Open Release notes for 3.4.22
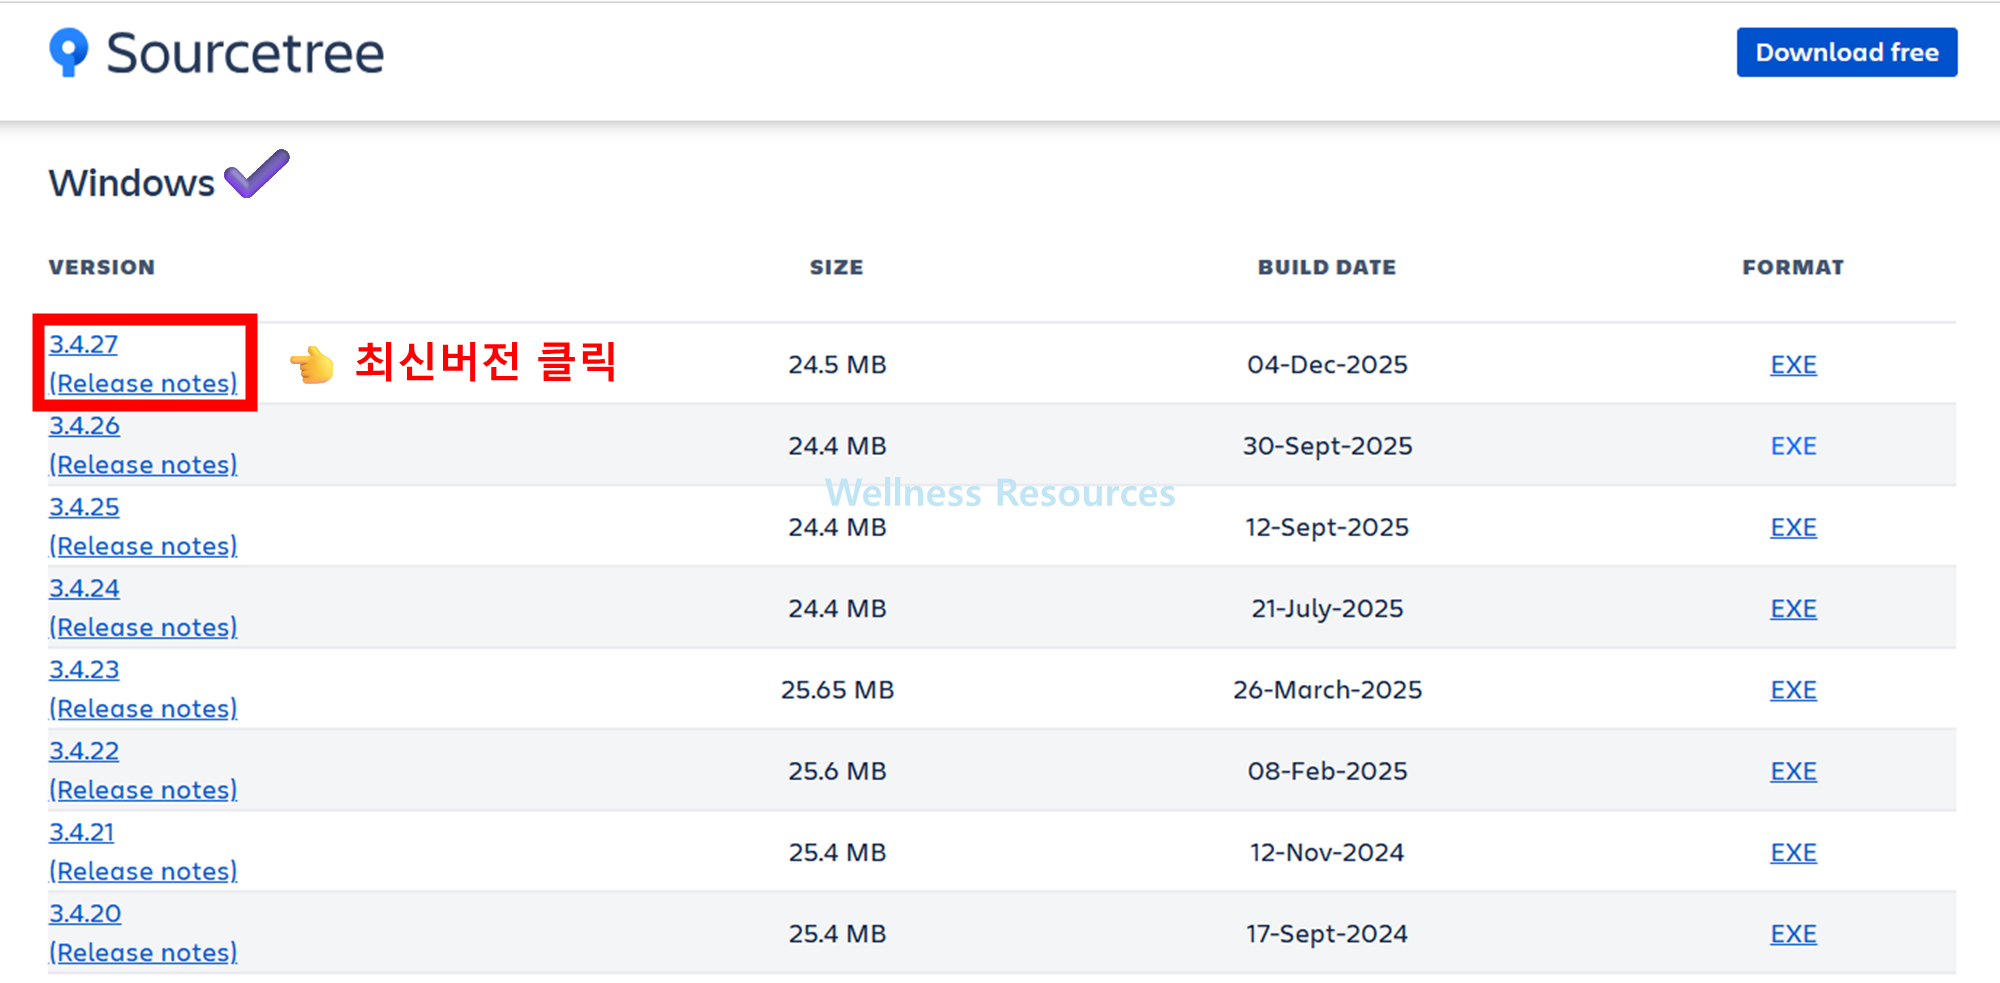Viewport: 2000px width, 983px height. [144, 790]
